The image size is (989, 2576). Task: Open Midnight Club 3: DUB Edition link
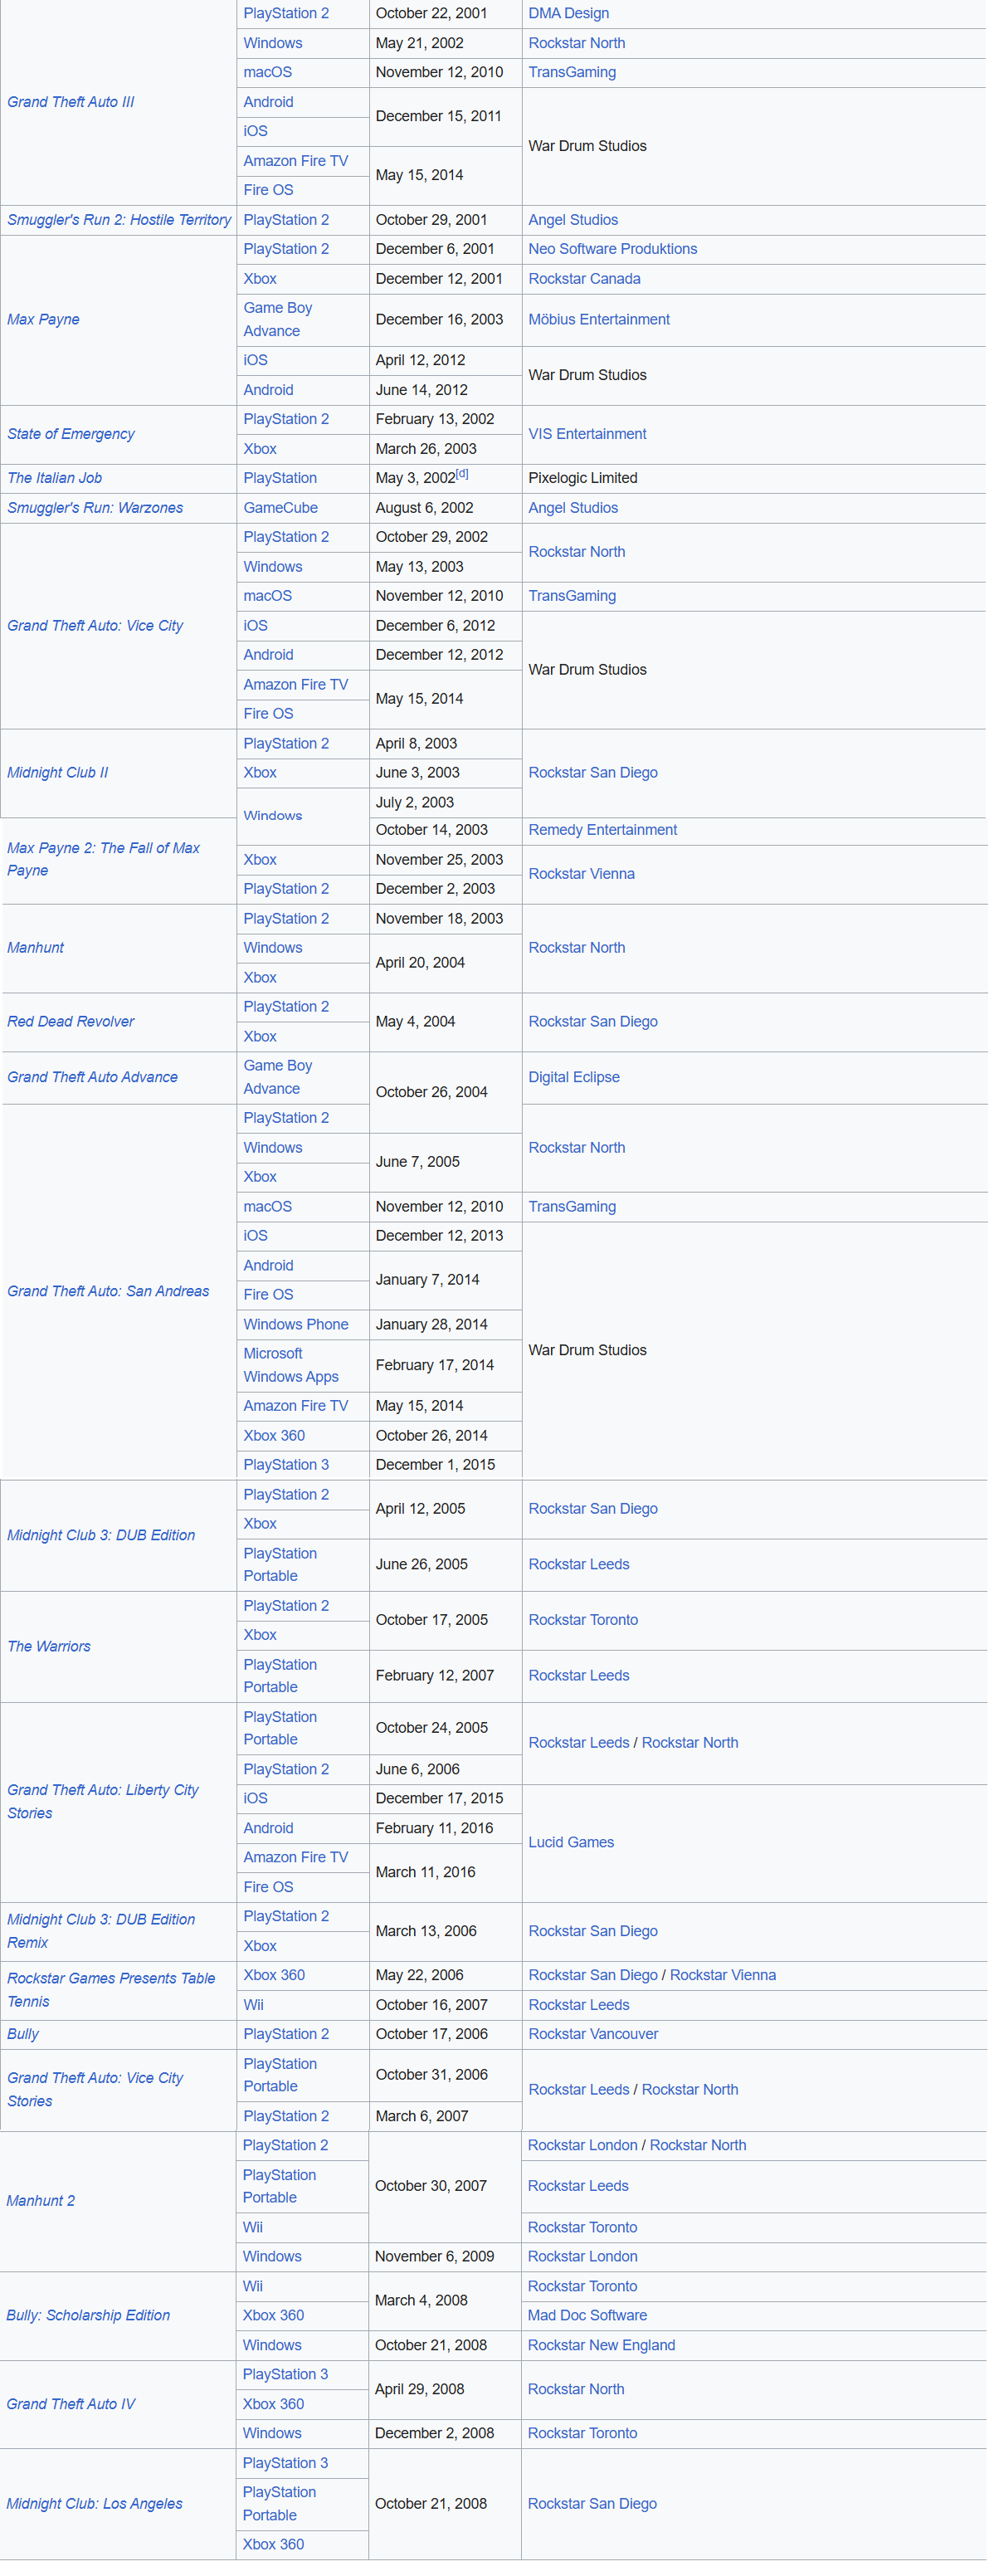pyautogui.click(x=101, y=1535)
